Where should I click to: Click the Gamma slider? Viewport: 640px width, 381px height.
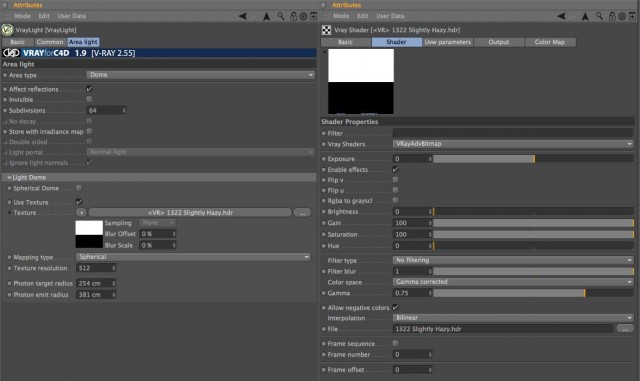click(533, 293)
